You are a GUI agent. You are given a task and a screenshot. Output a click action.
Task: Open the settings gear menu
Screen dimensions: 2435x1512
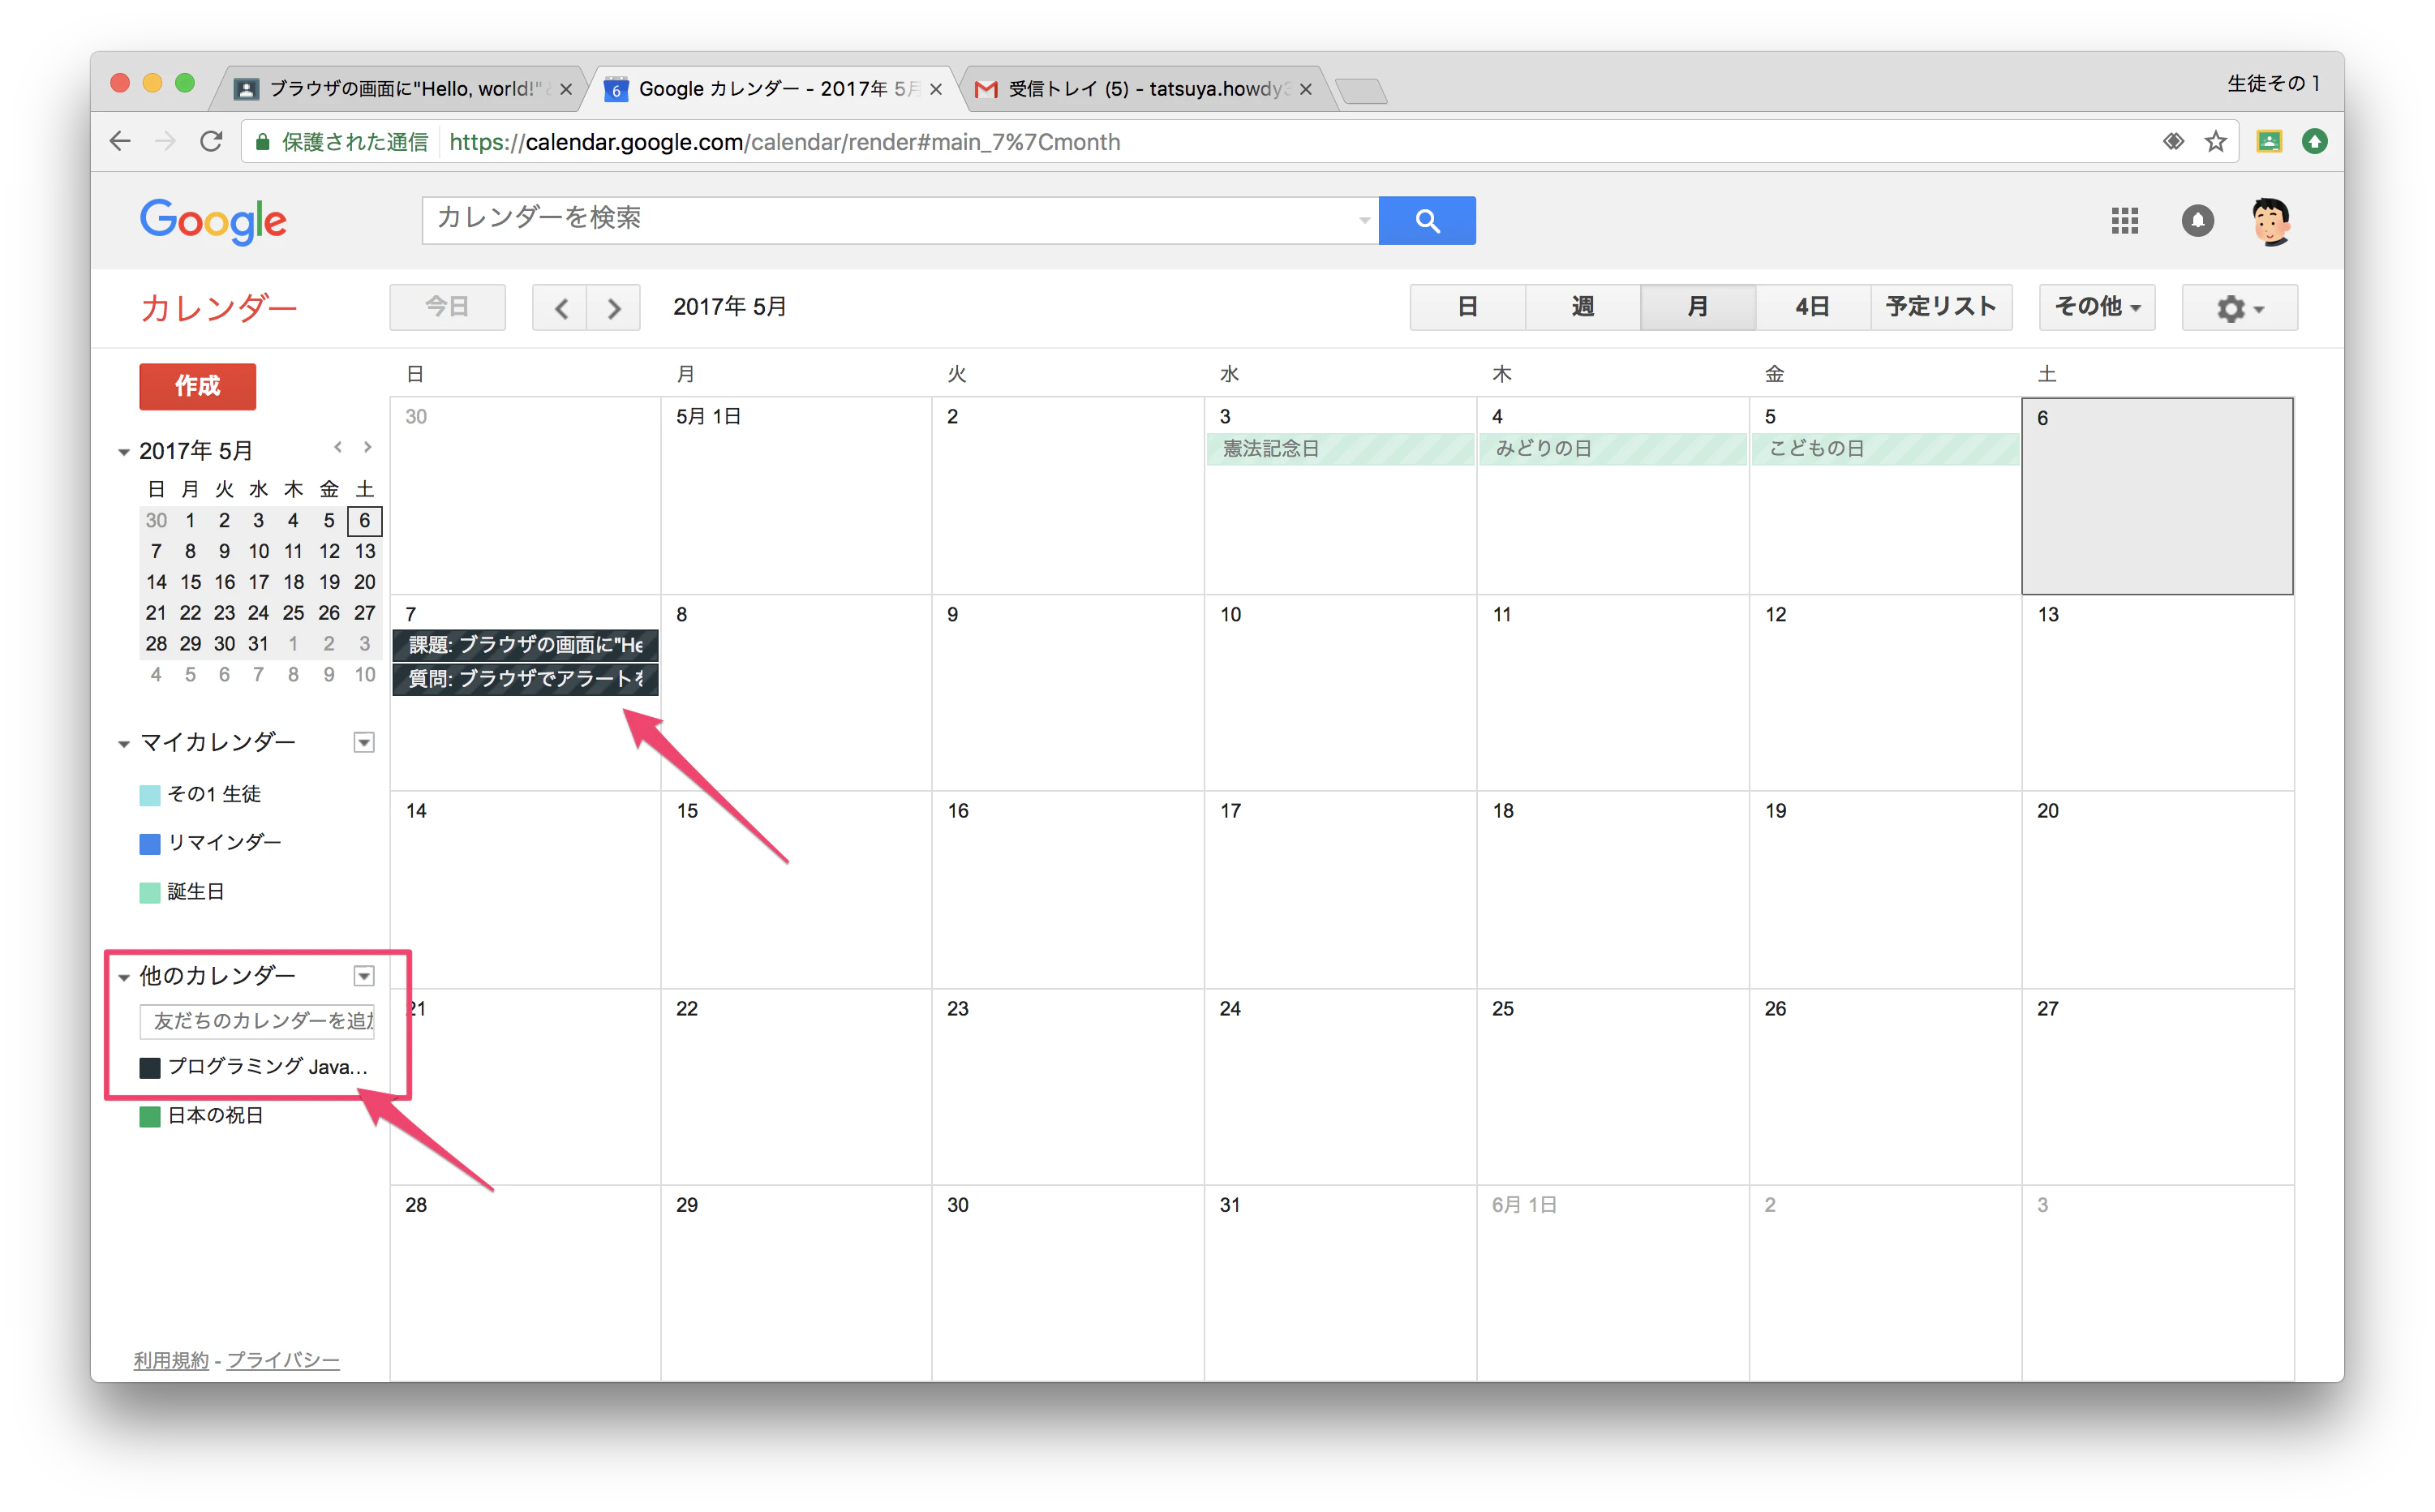tap(2239, 307)
